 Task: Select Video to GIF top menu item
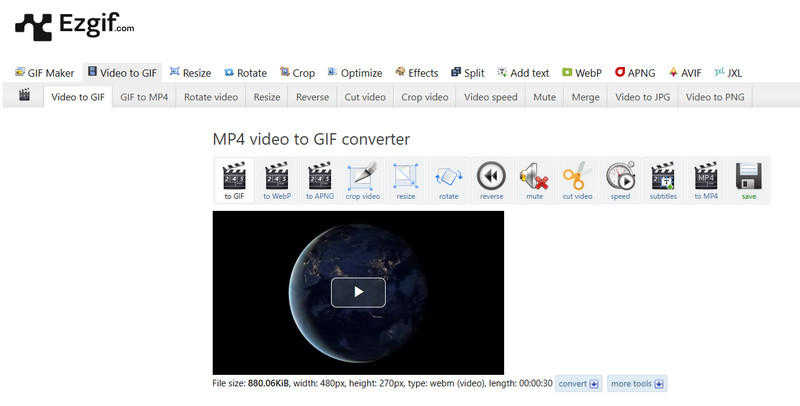point(122,73)
